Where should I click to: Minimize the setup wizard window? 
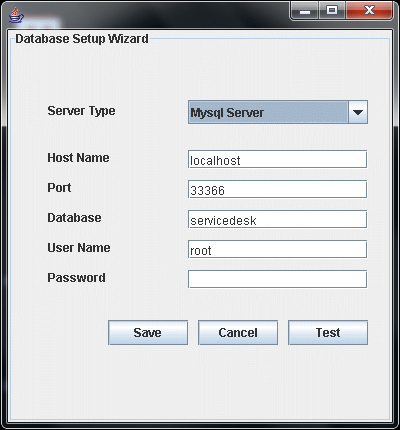[x=305, y=11]
